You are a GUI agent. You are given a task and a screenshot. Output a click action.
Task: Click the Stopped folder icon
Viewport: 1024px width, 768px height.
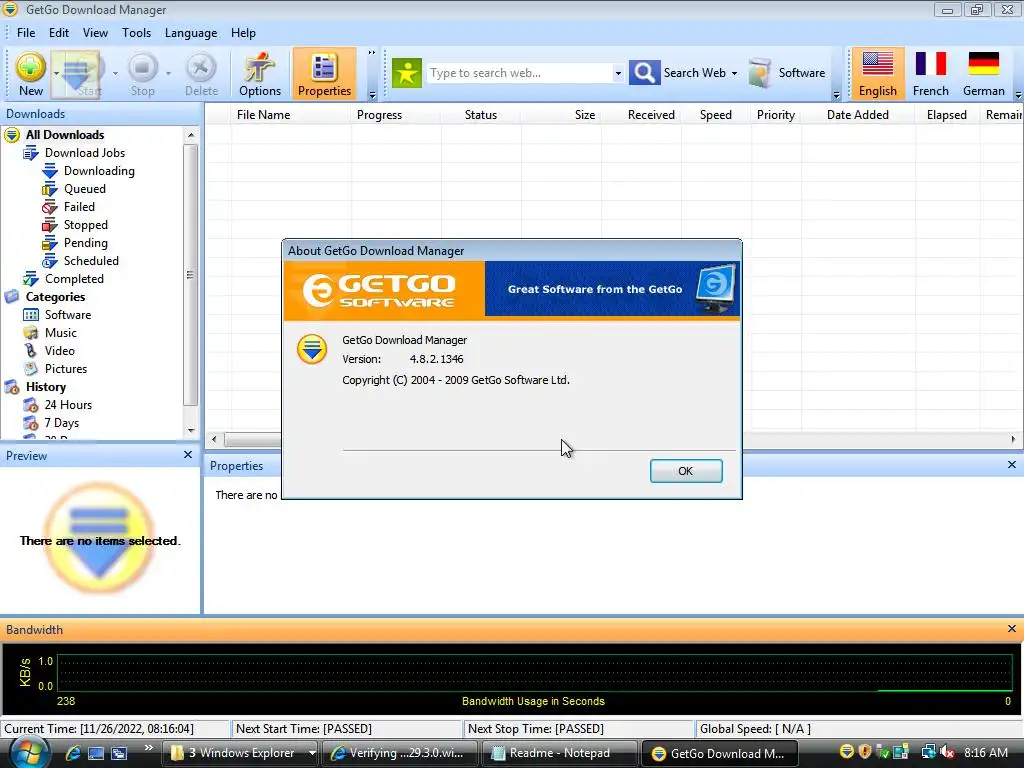coord(50,225)
